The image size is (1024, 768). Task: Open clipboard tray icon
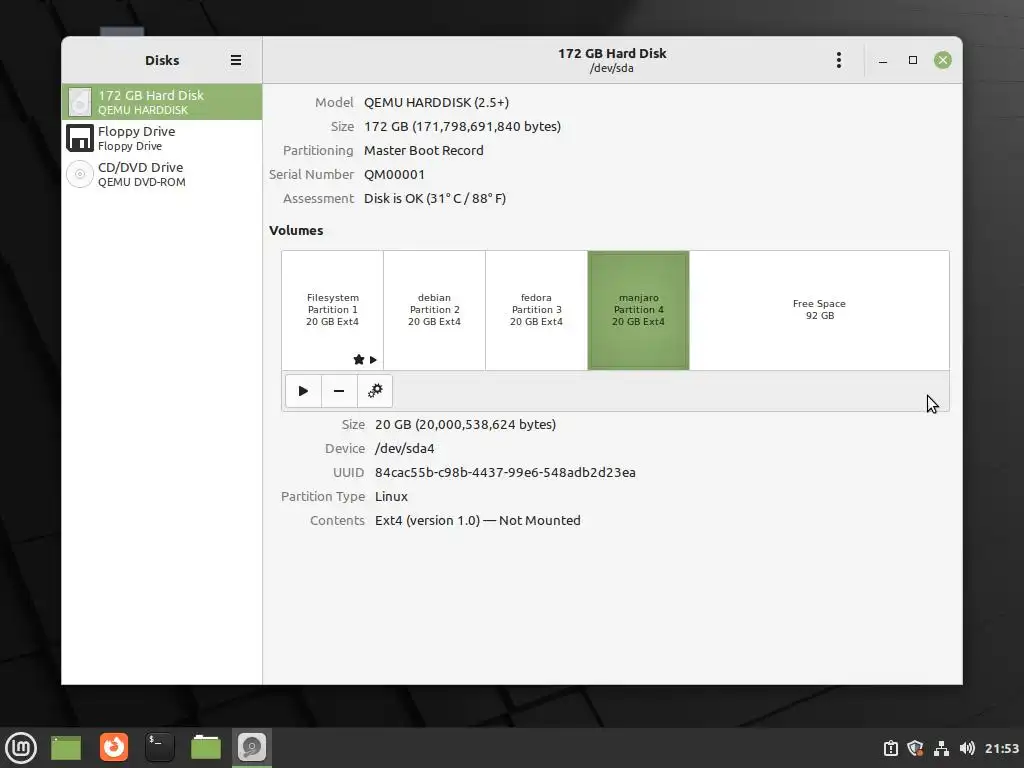pyautogui.click(x=891, y=748)
